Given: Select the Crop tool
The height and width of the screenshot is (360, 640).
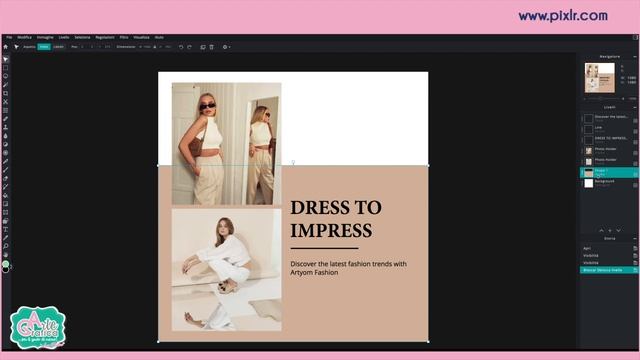Looking at the screenshot, I should click(x=5, y=93).
